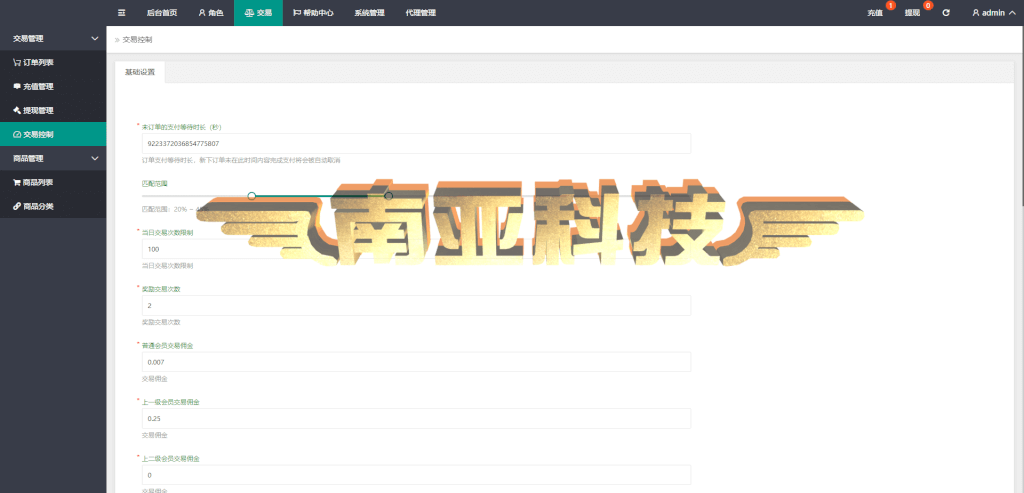Image resolution: width=1024 pixels, height=493 pixels.
Task: Click the shopping cart icon beside 商品列表
Action: pos(17,183)
